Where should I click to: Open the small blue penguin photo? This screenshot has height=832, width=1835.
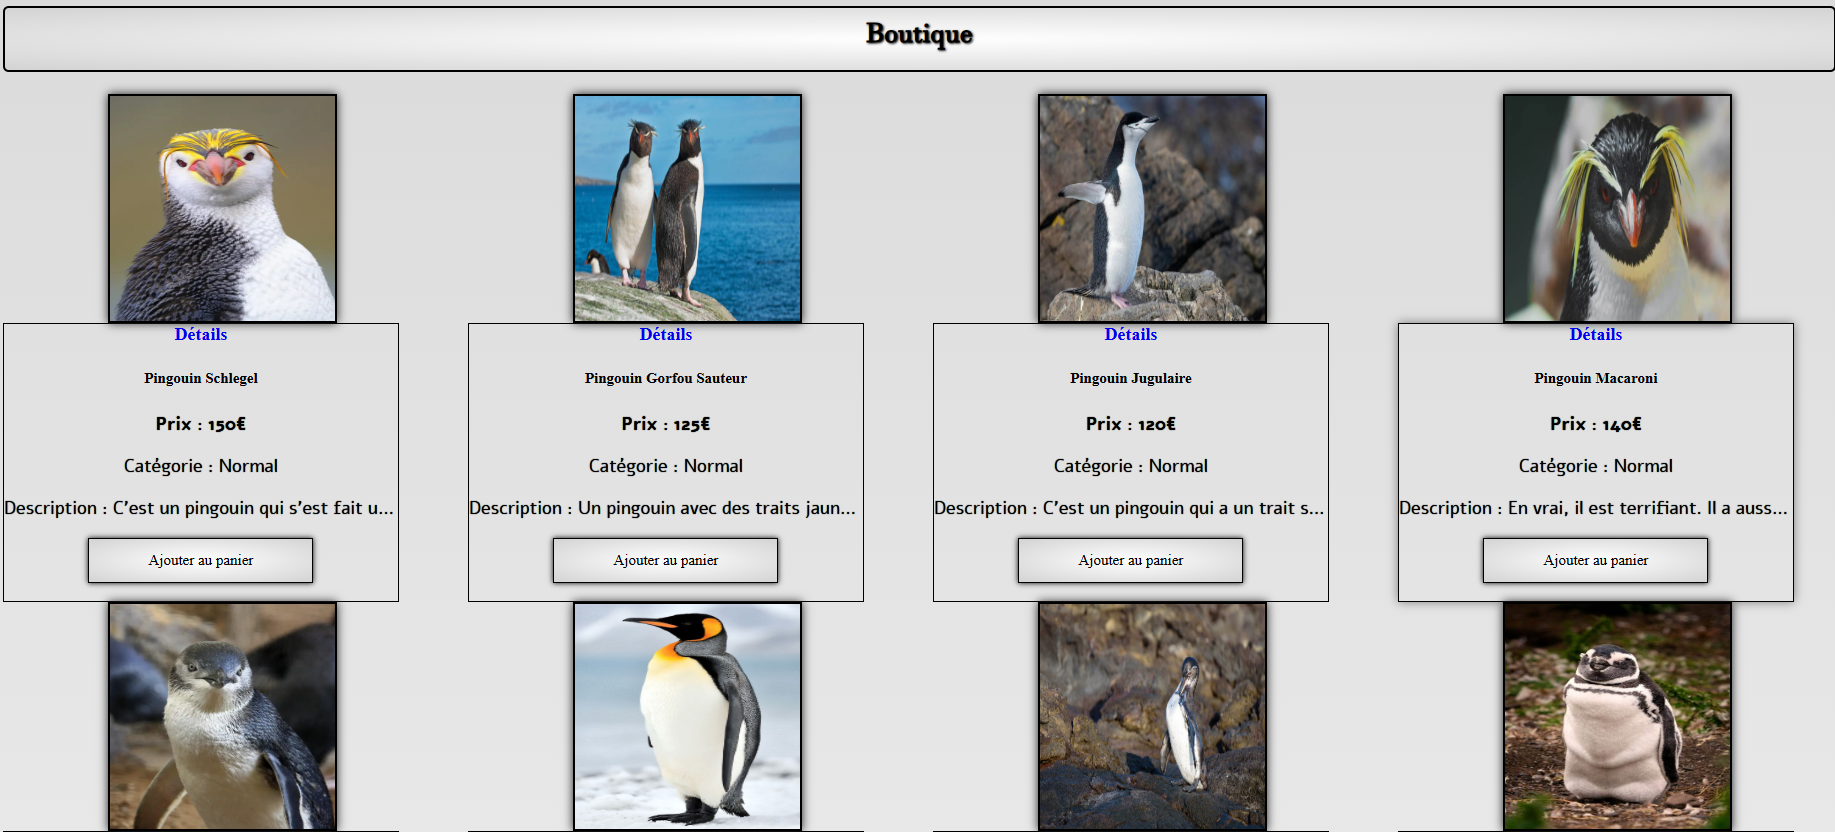[222, 716]
